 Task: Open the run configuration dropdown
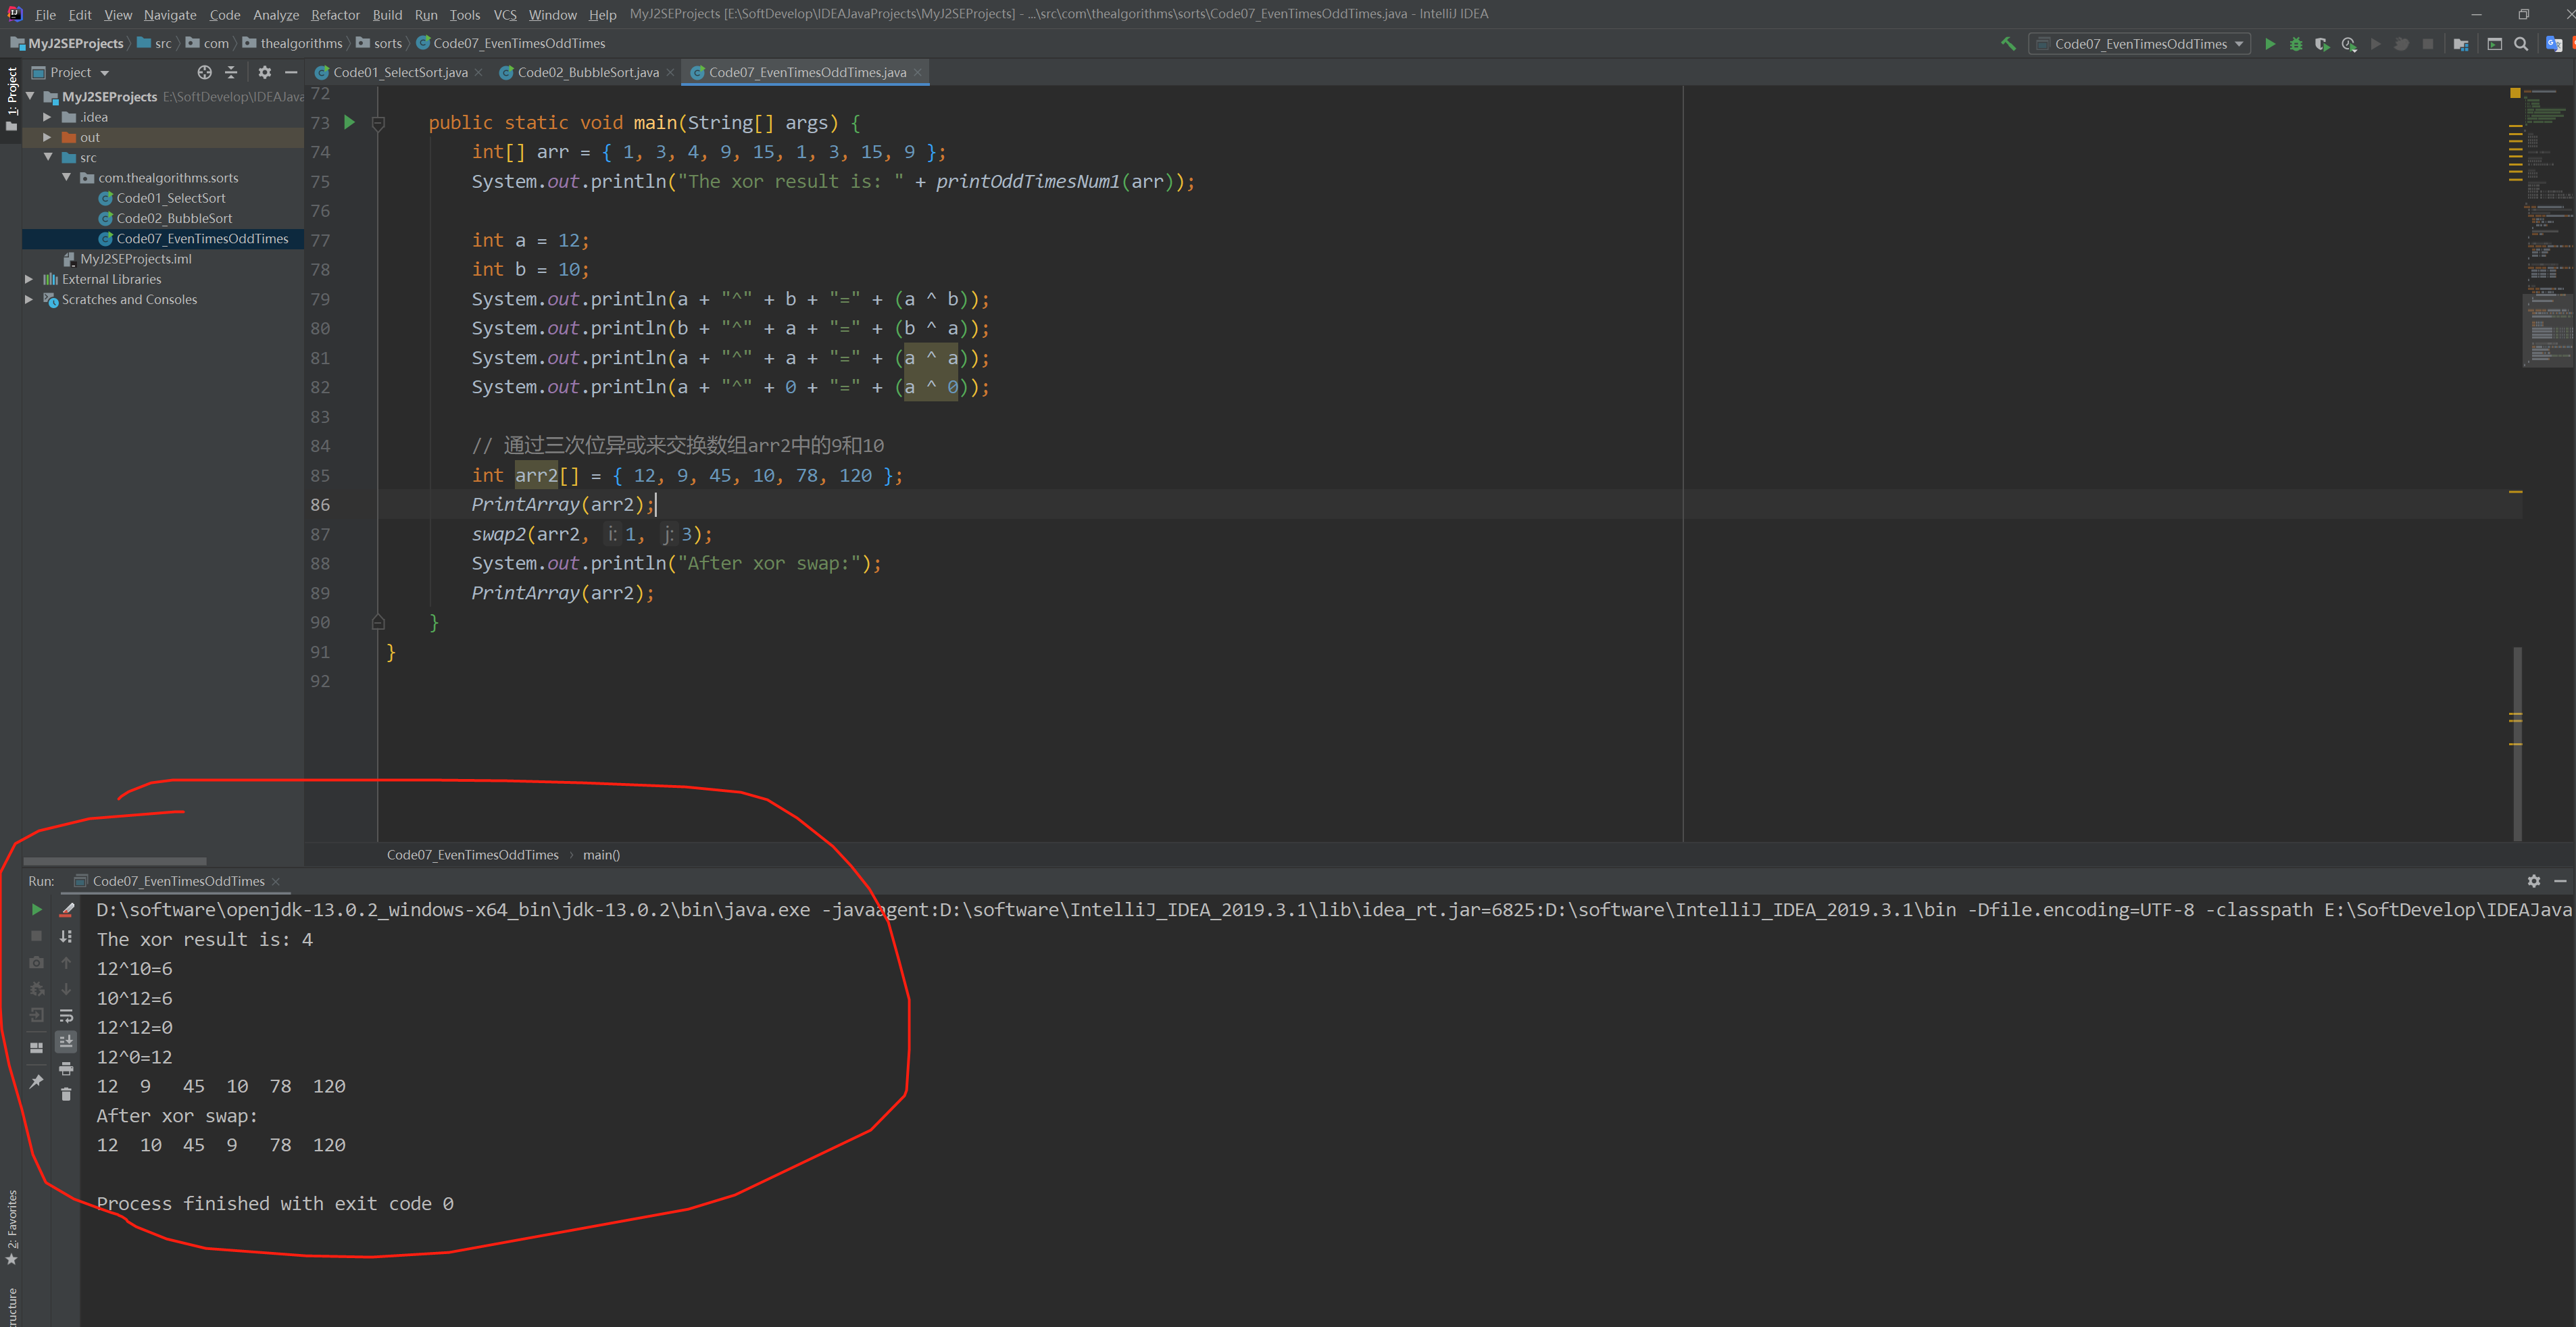tap(2139, 43)
